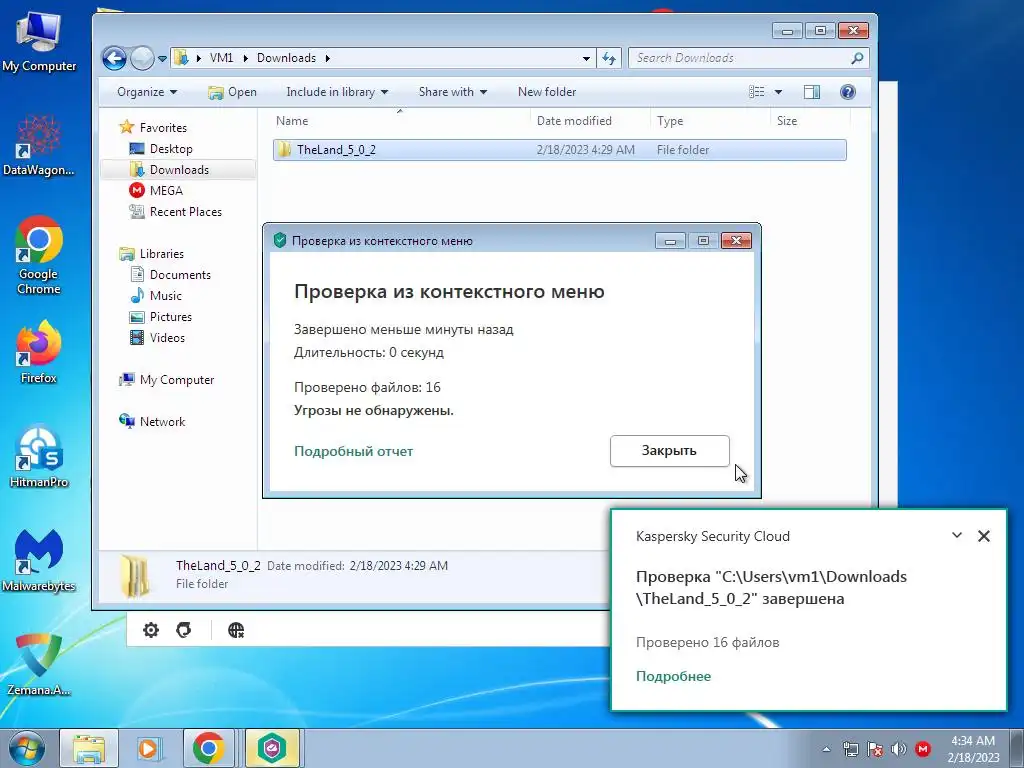
Task: Refresh the Downloads folder view
Action: tap(609, 58)
